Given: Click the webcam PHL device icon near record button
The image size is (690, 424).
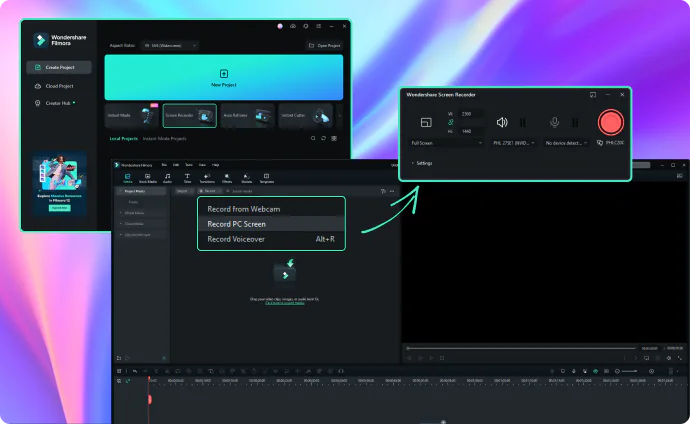Looking at the screenshot, I should tap(600, 143).
